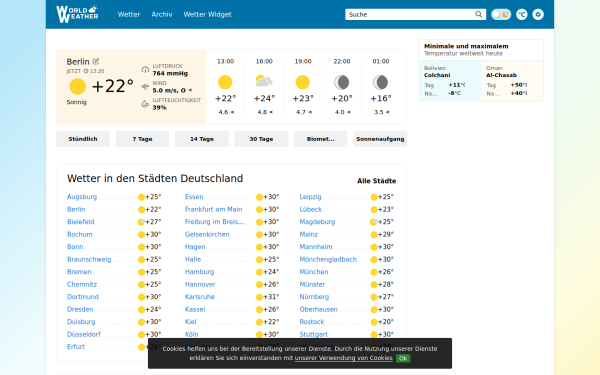The height and width of the screenshot is (375, 600).
Task: Open weather for Freiburg im Breis...
Action: pos(214,222)
